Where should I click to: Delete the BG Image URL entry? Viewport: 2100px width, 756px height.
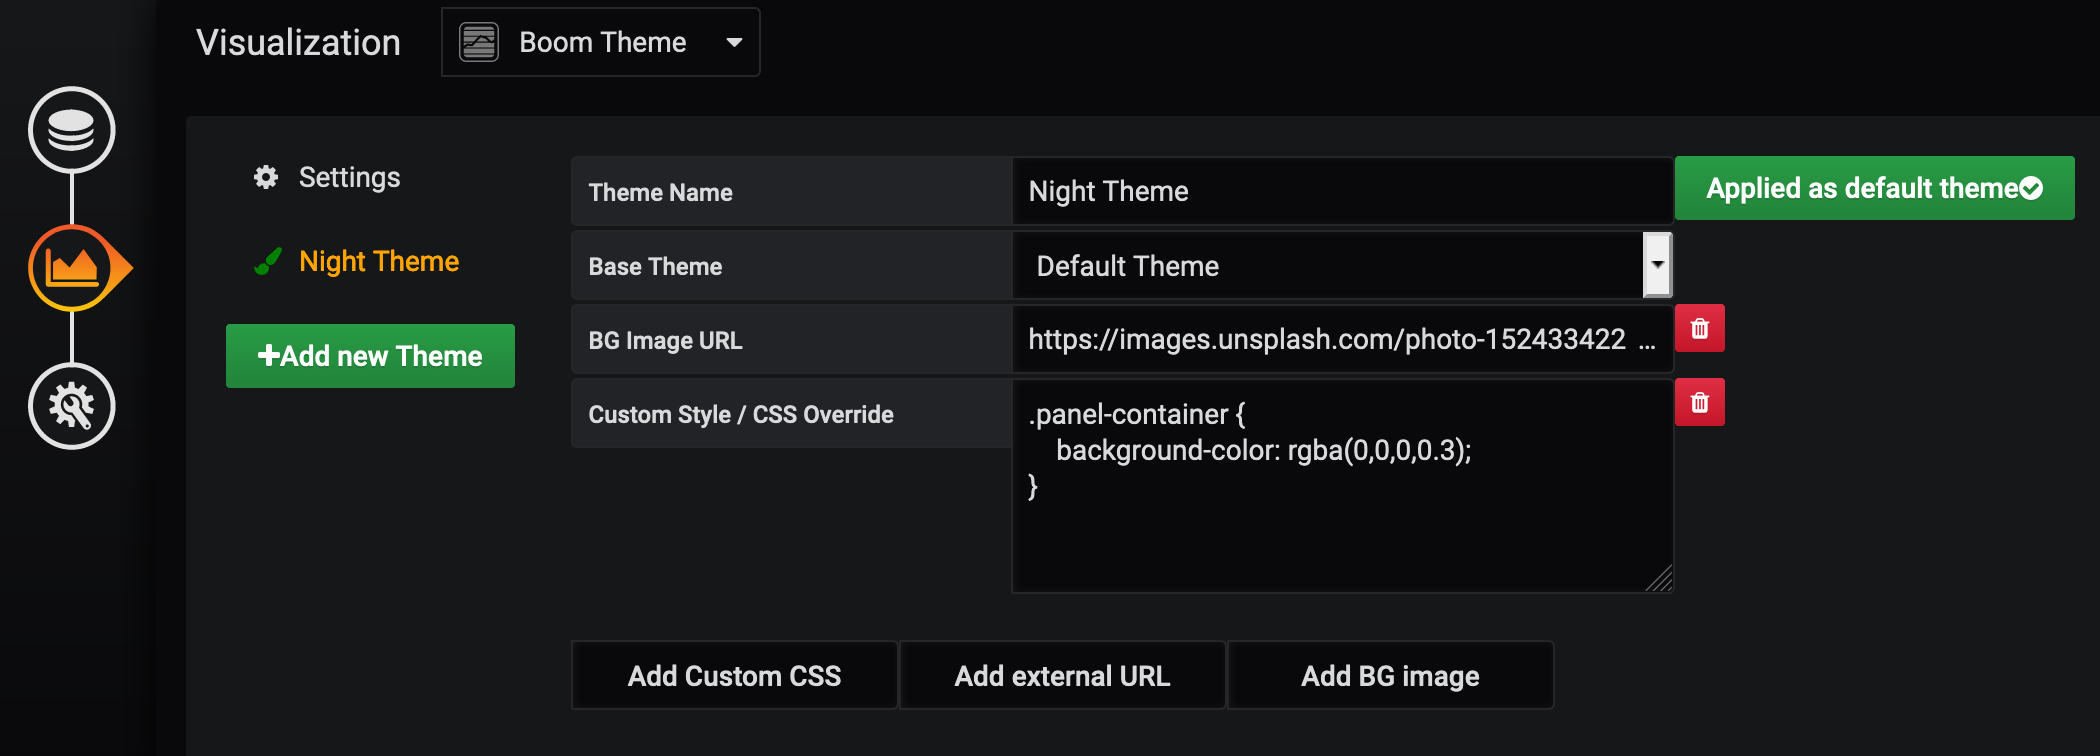coord(1699,329)
